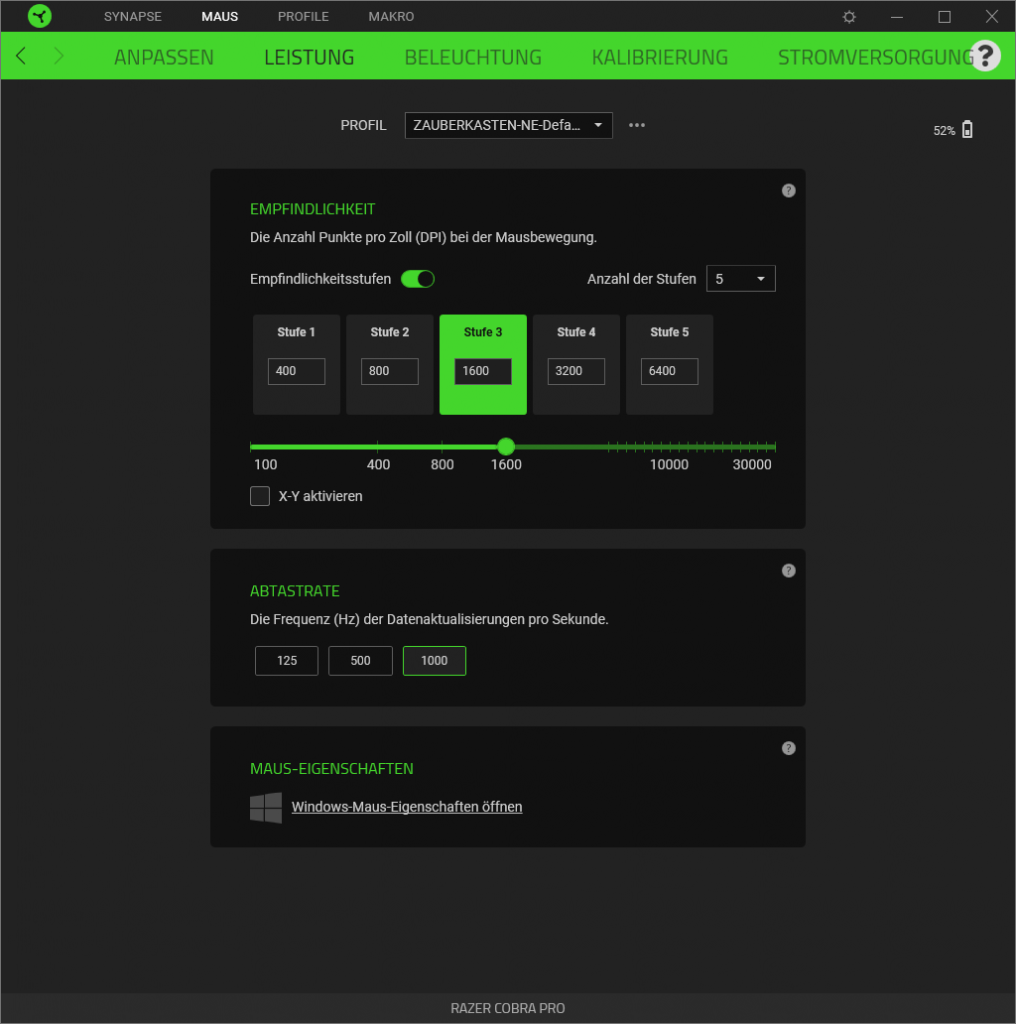Click the 100 slider label
Viewport: 1016px width, 1024px height.
coord(265,464)
